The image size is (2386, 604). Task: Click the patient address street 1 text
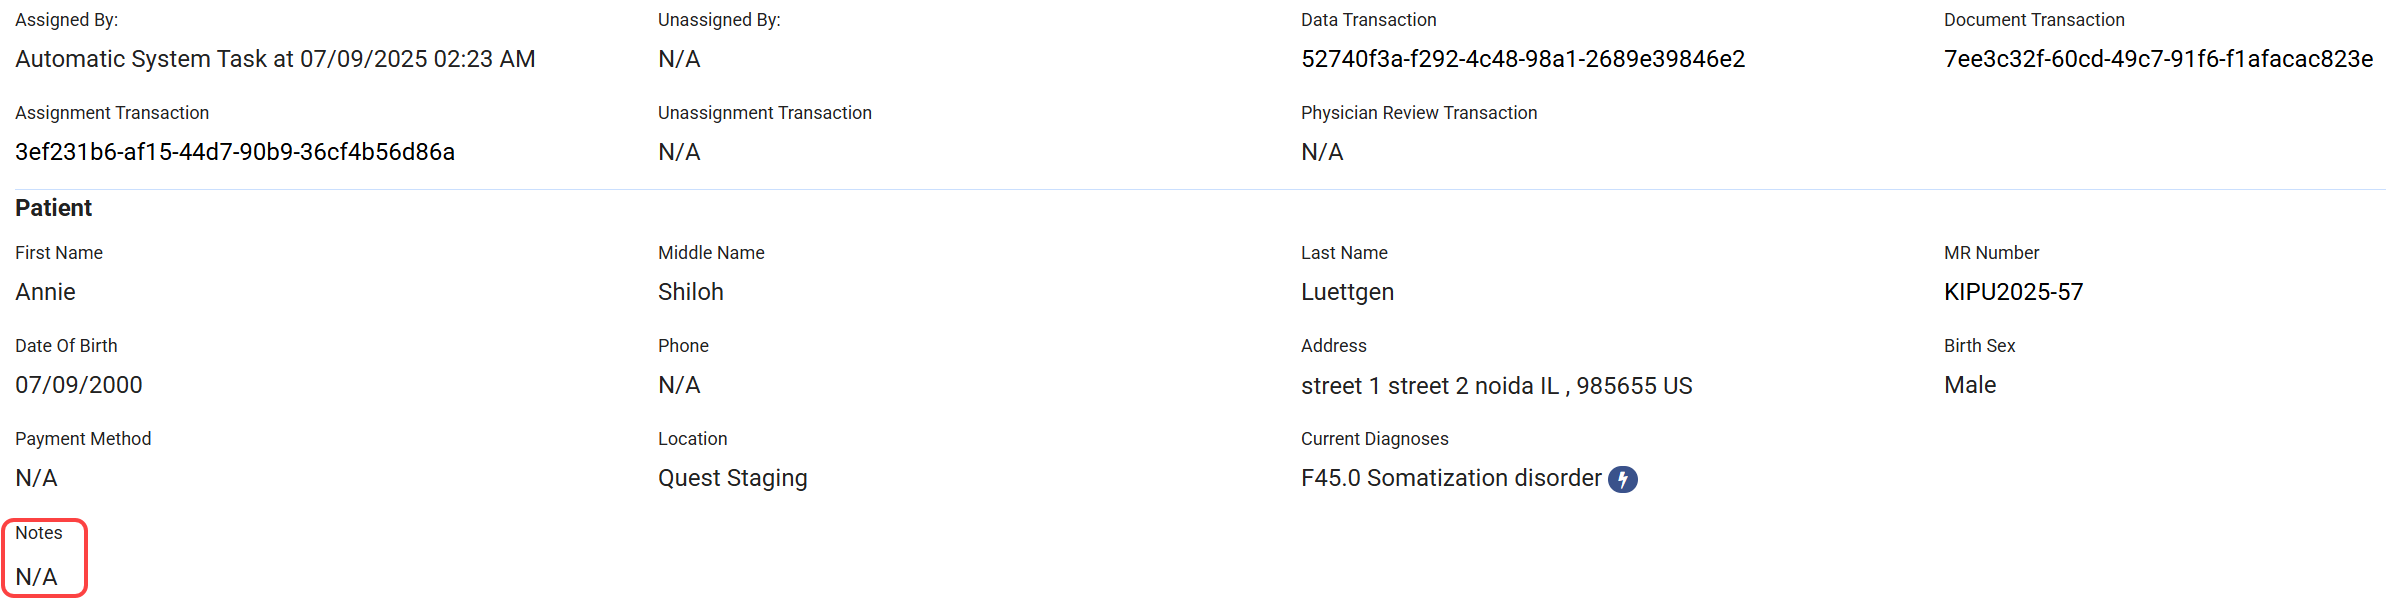pos(1496,386)
